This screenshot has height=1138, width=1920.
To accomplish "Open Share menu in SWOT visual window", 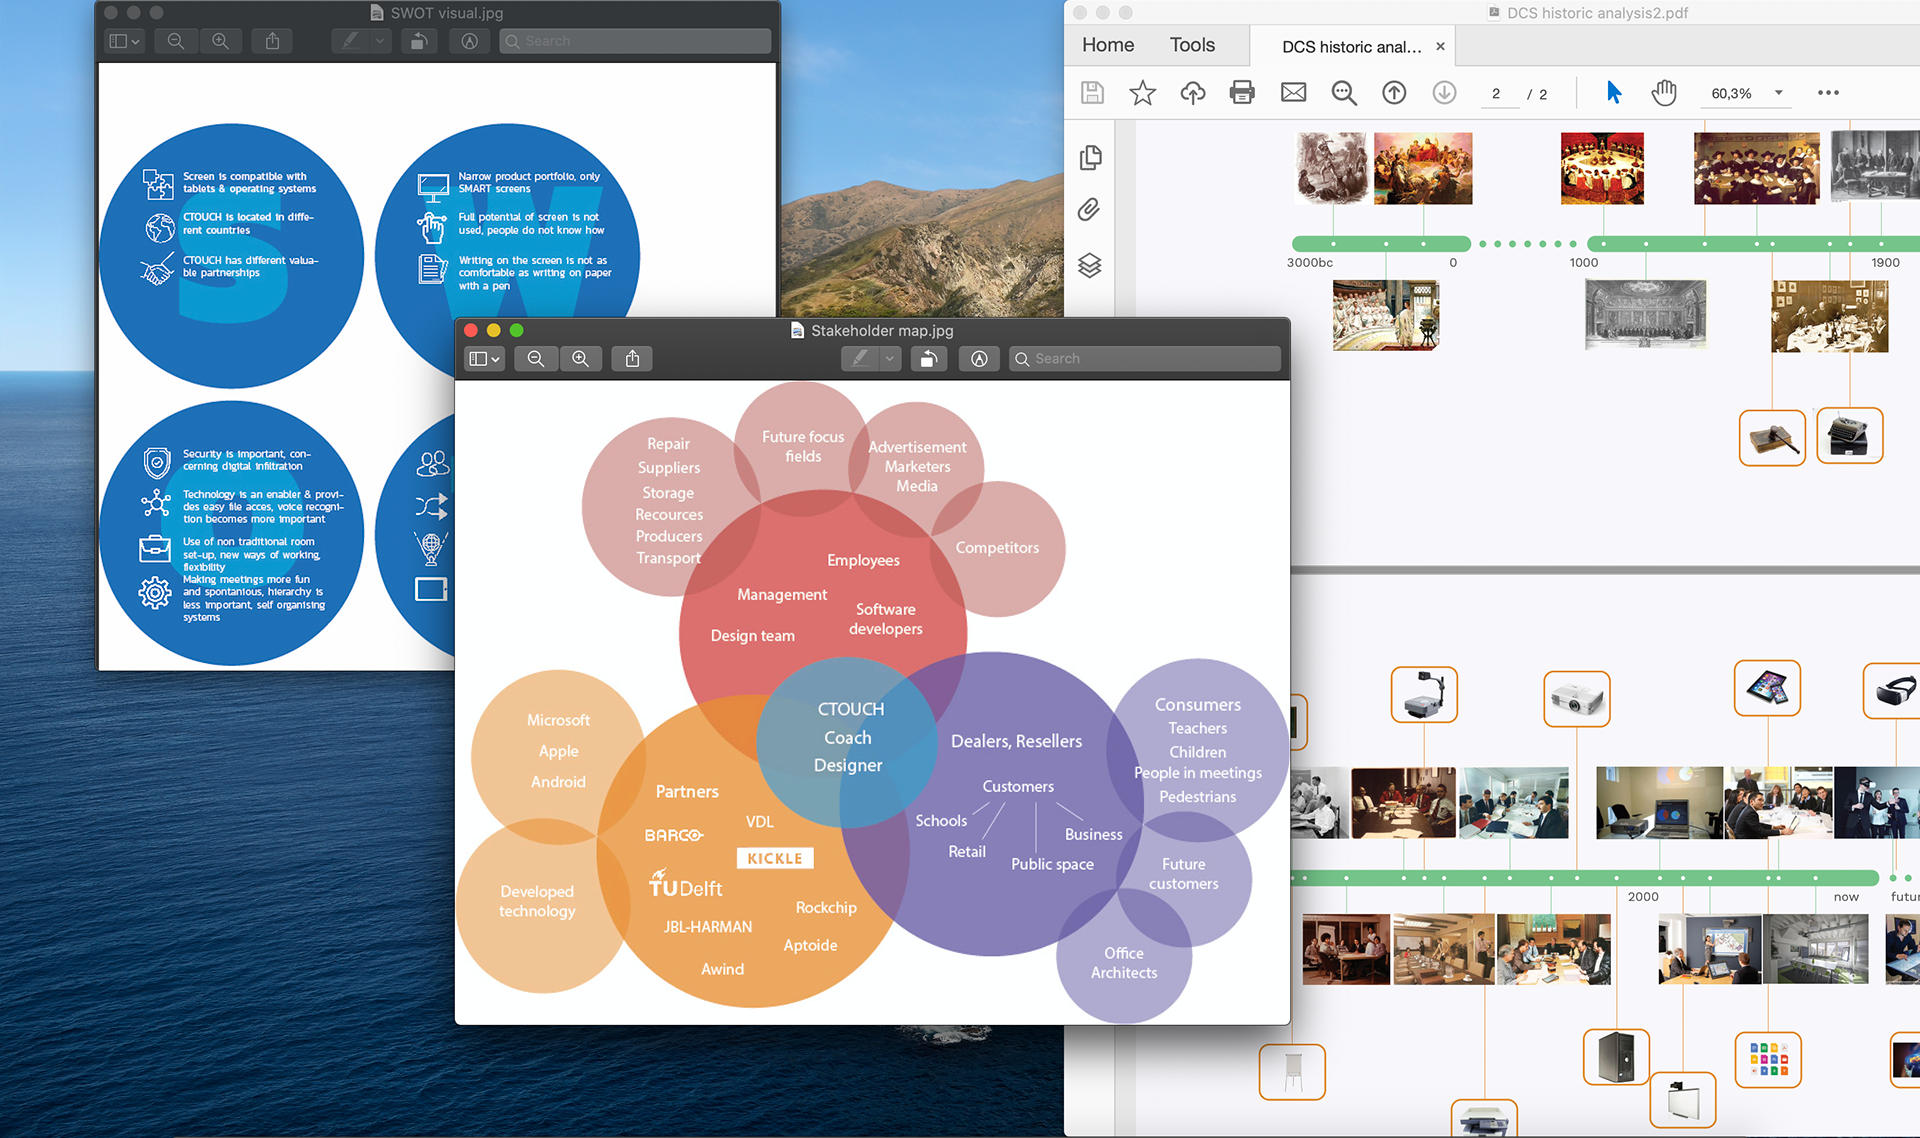I will pyautogui.click(x=272, y=41).
